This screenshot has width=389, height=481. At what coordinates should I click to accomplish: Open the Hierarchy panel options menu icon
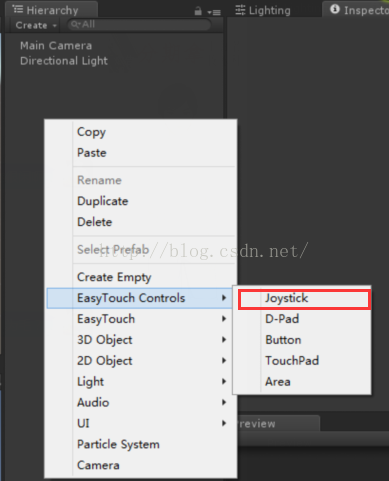click(214, 12)
